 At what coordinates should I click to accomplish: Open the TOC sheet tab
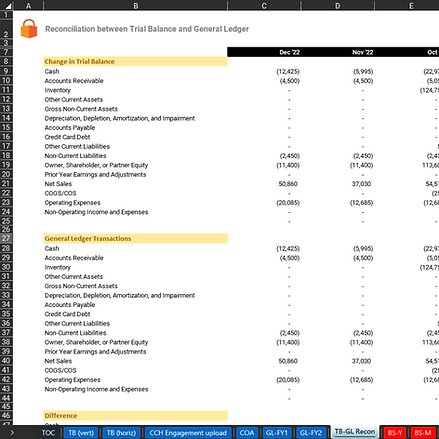pos(48,433)
